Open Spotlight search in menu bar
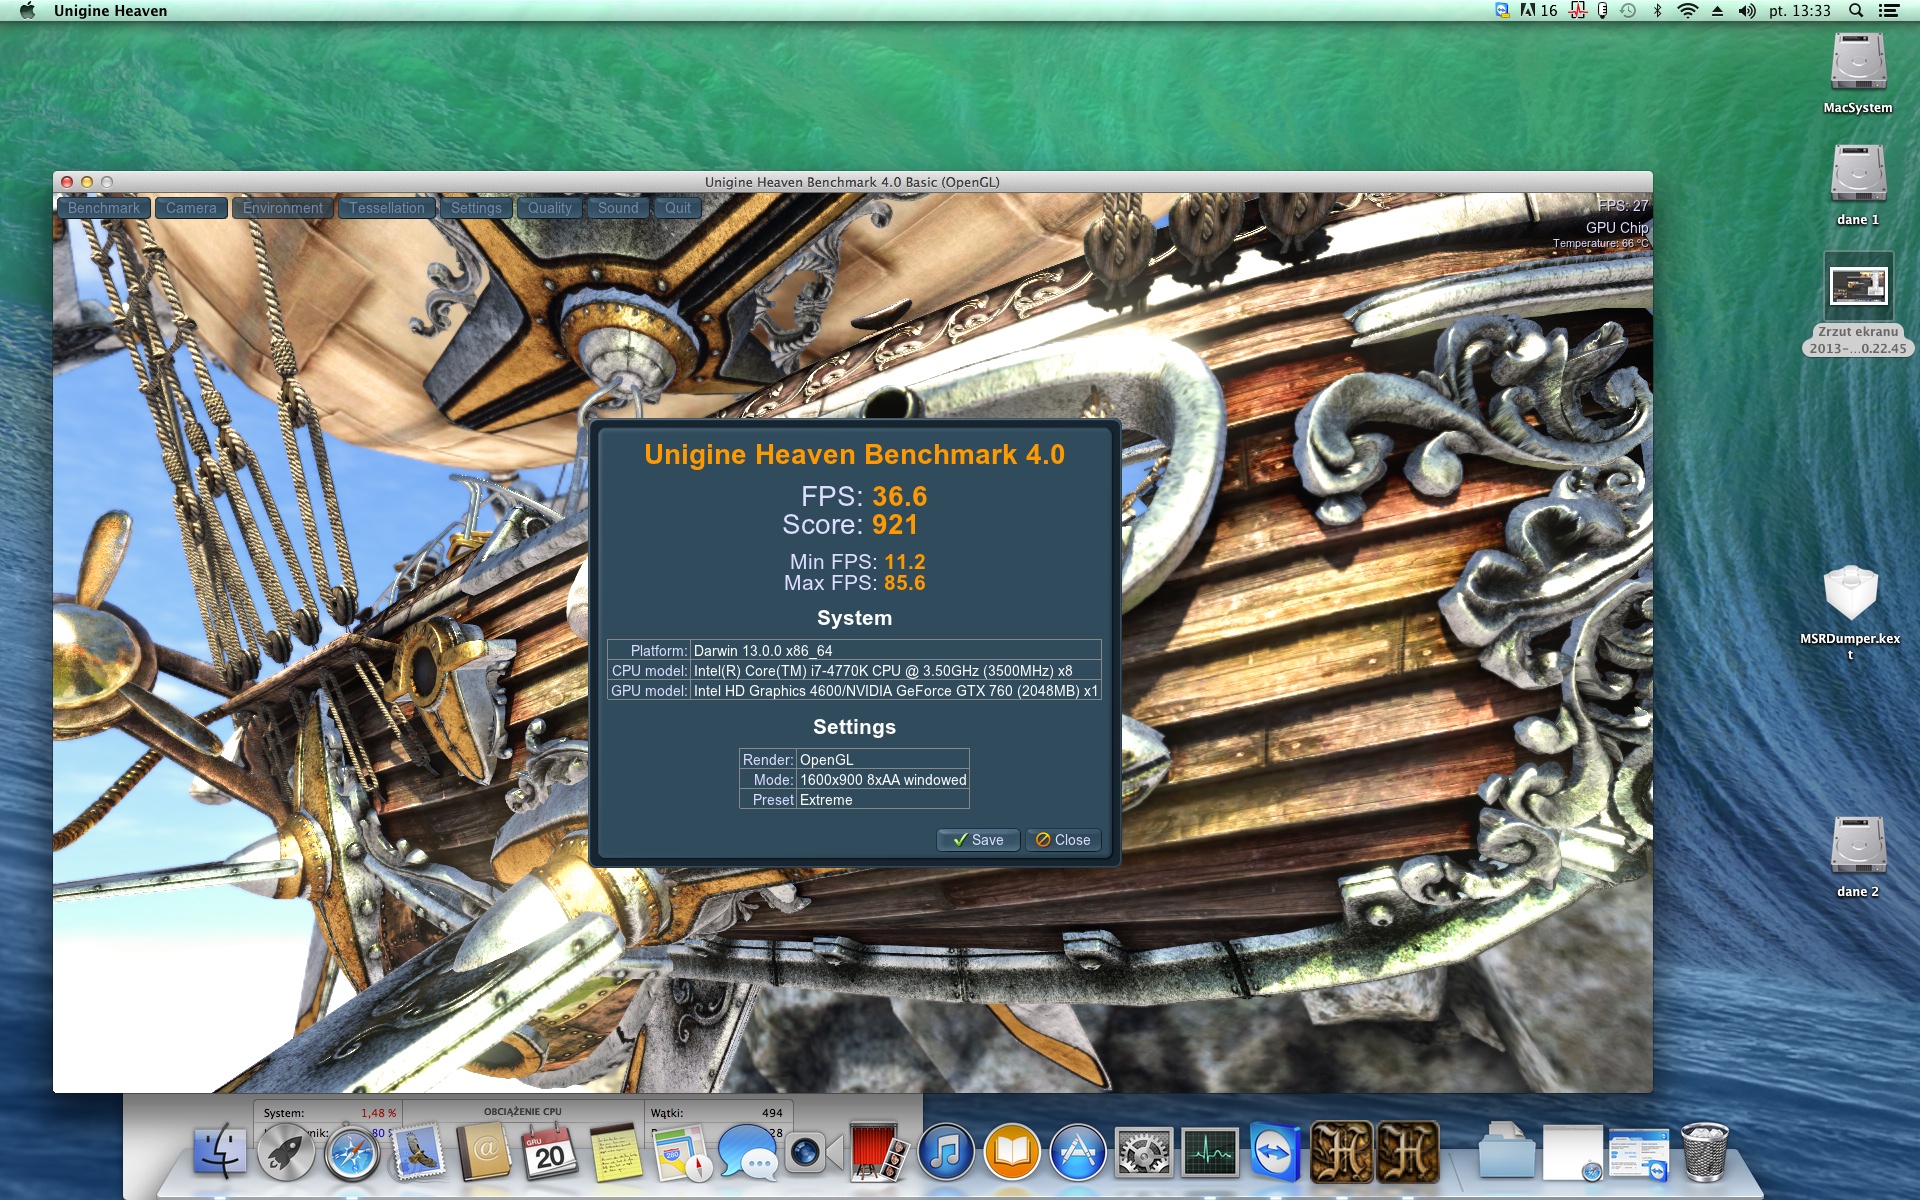 1856,11
